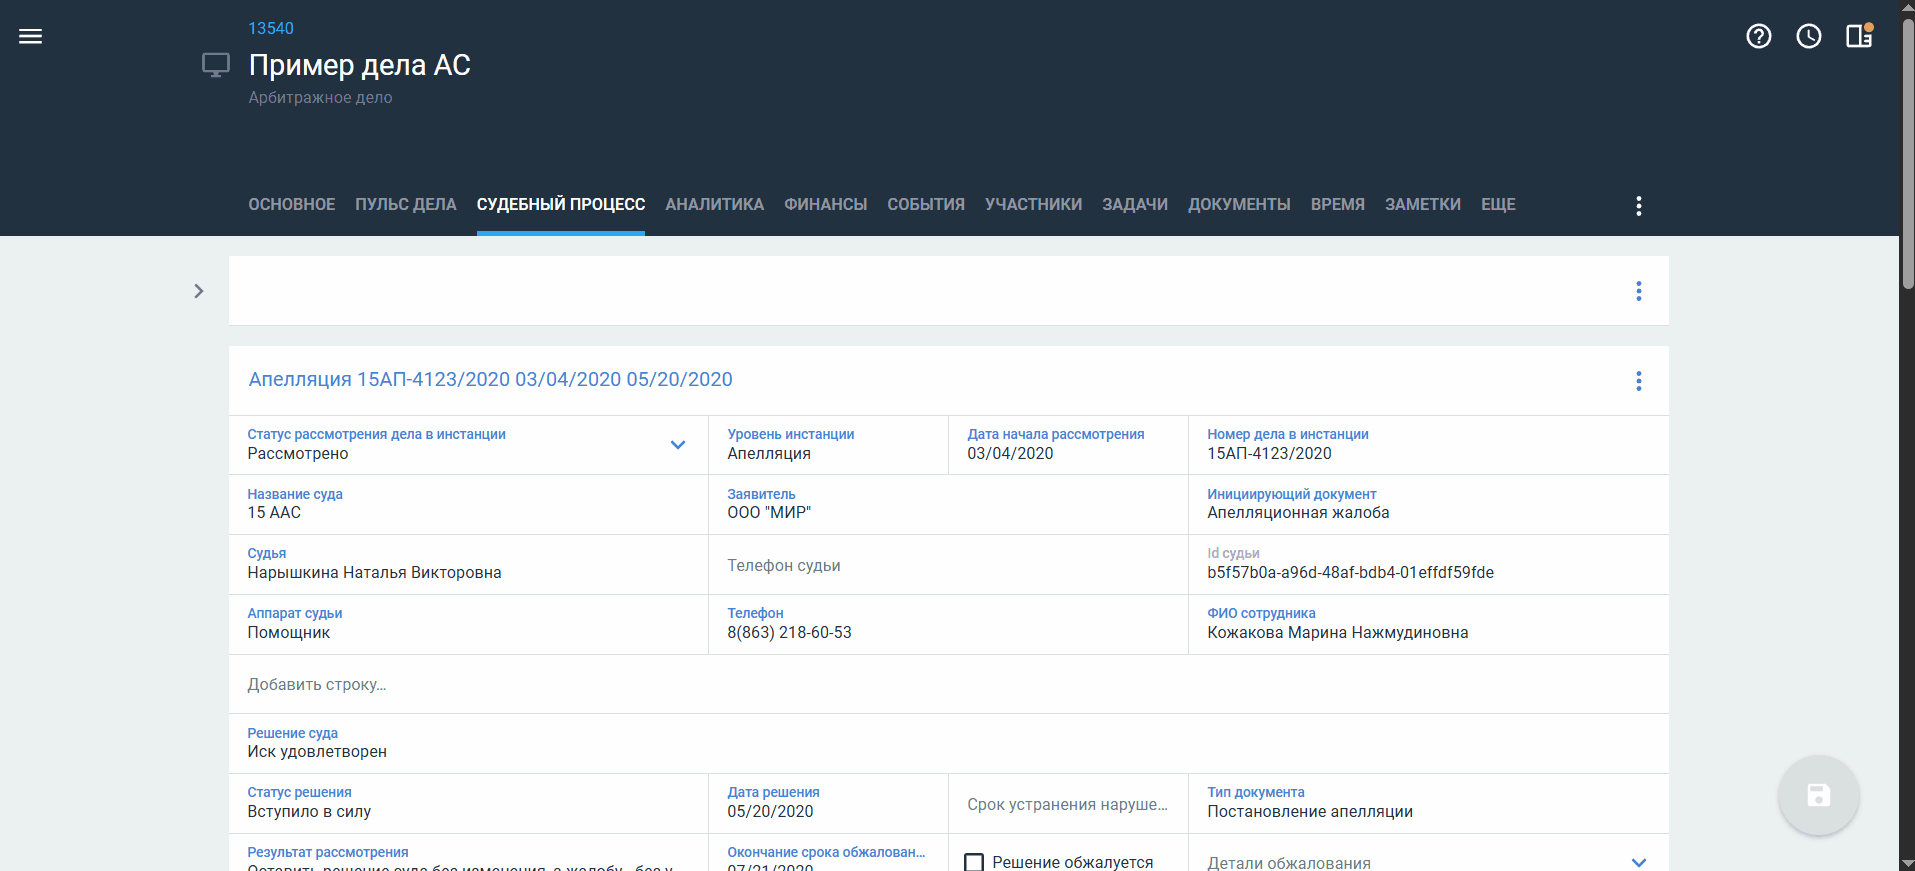Open three-dot menu of Апелляция card
Image resolution: width=1915 pixels, height=871 pixels.
(x=1638, y=381)
